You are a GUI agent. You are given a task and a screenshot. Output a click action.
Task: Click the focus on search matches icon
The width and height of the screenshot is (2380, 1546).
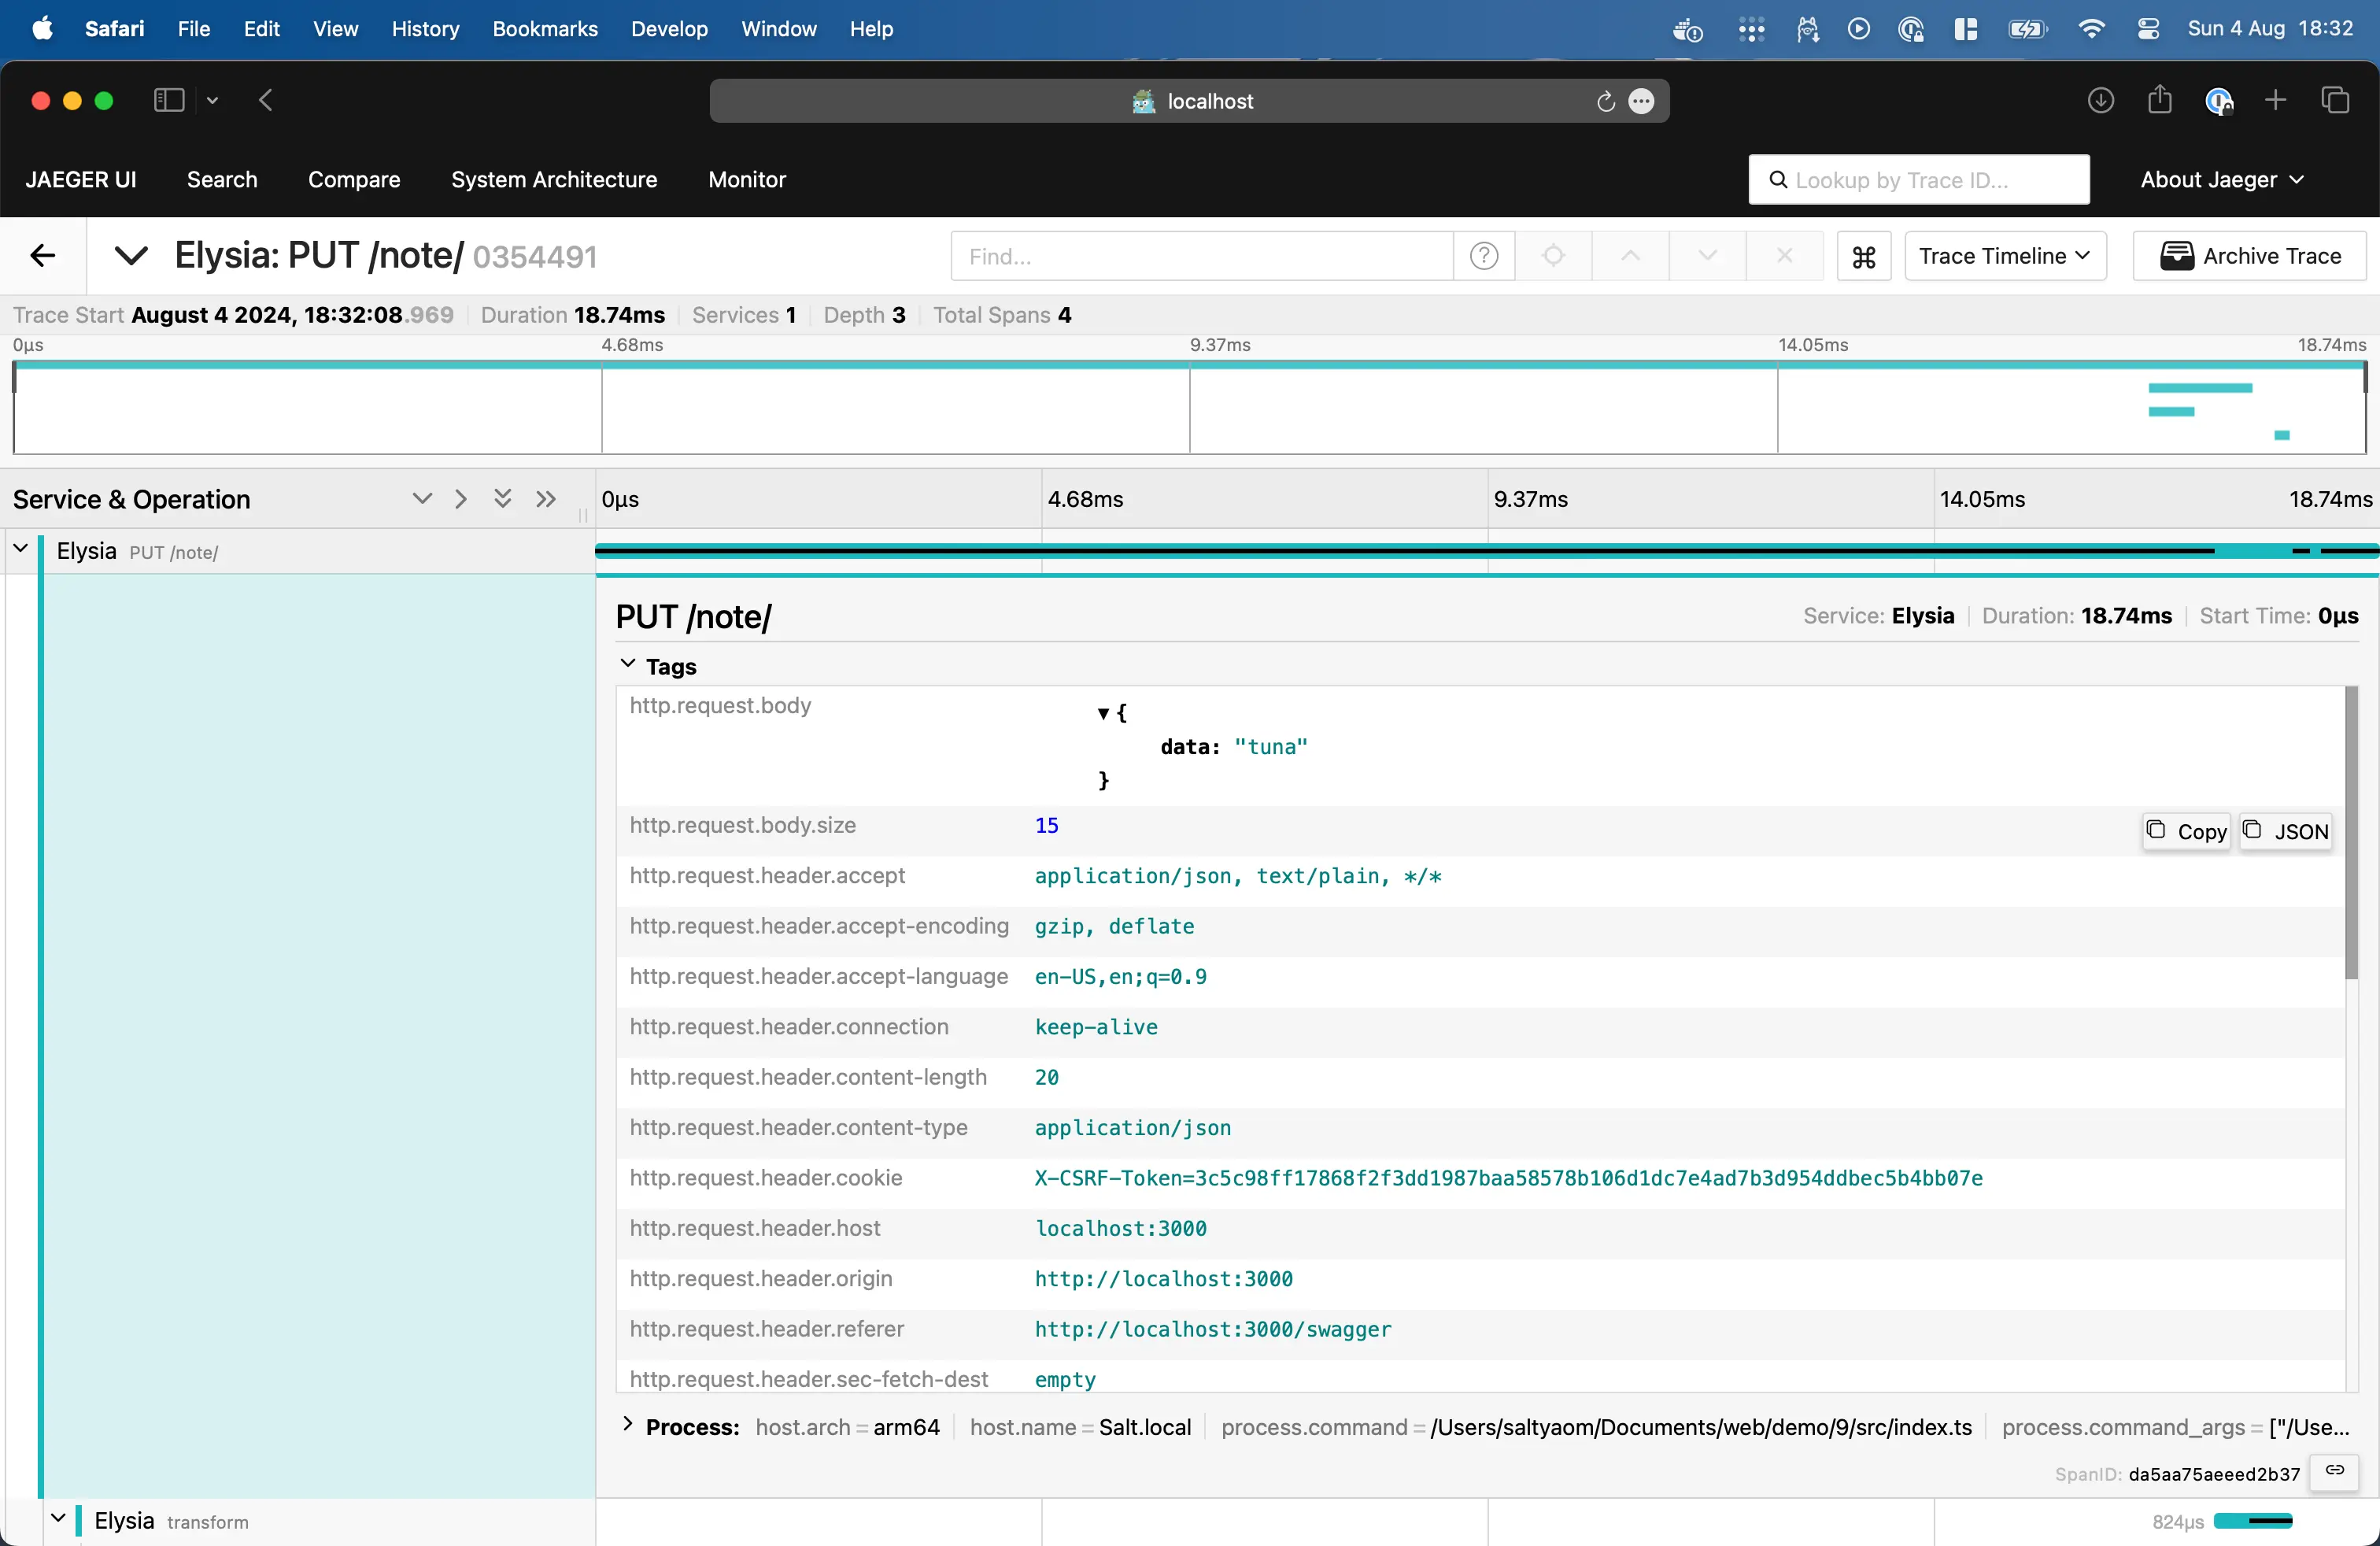pos(1553,257)
